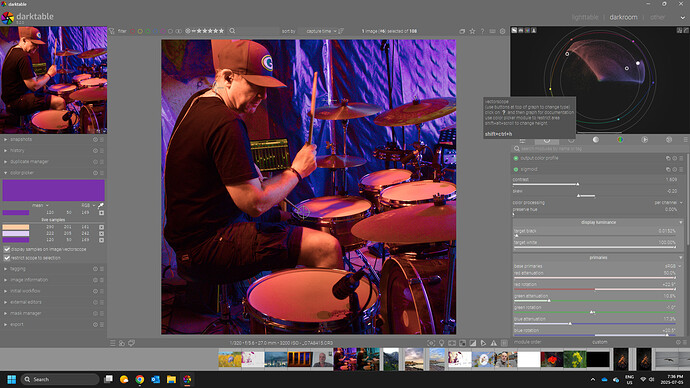The height and width of the screenshot is (388, 690).
Task: Open the help question mark icon
Action: pyautogui.click(x=482, y=31)
